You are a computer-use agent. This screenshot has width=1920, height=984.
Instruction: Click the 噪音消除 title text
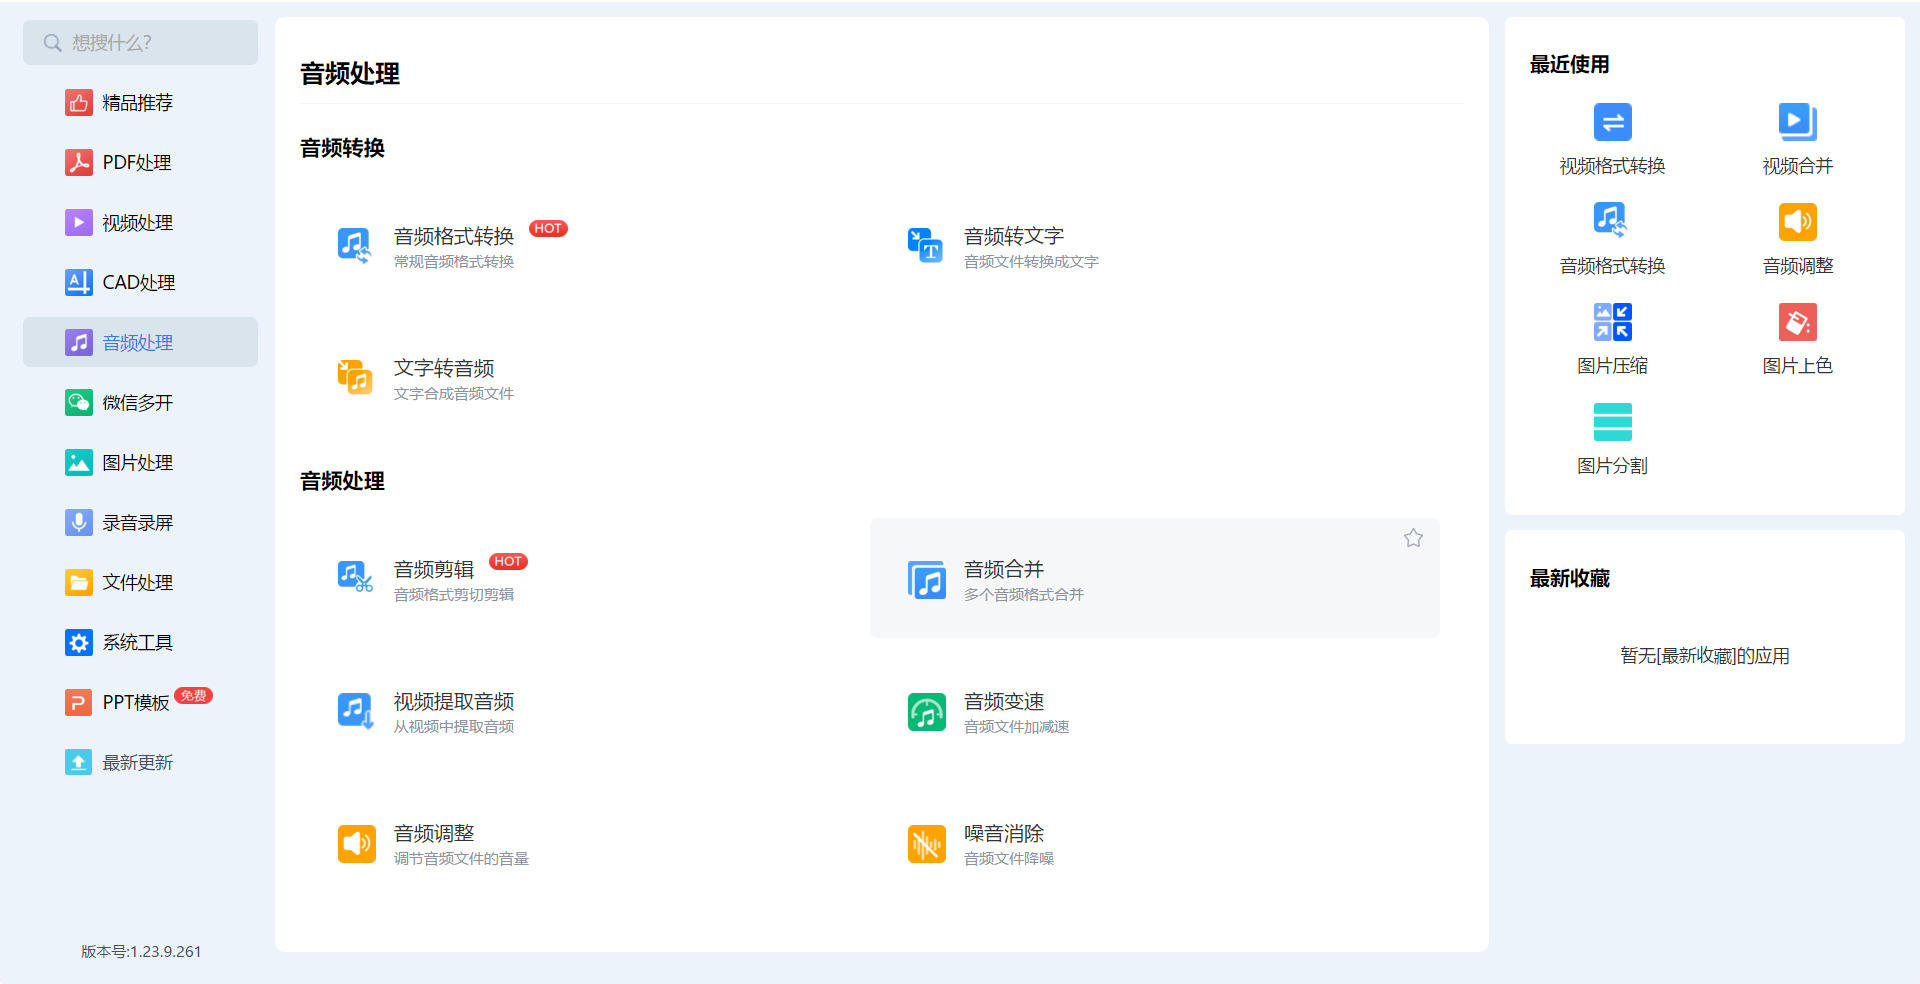pyautogui.click(x=1004, y=833)
